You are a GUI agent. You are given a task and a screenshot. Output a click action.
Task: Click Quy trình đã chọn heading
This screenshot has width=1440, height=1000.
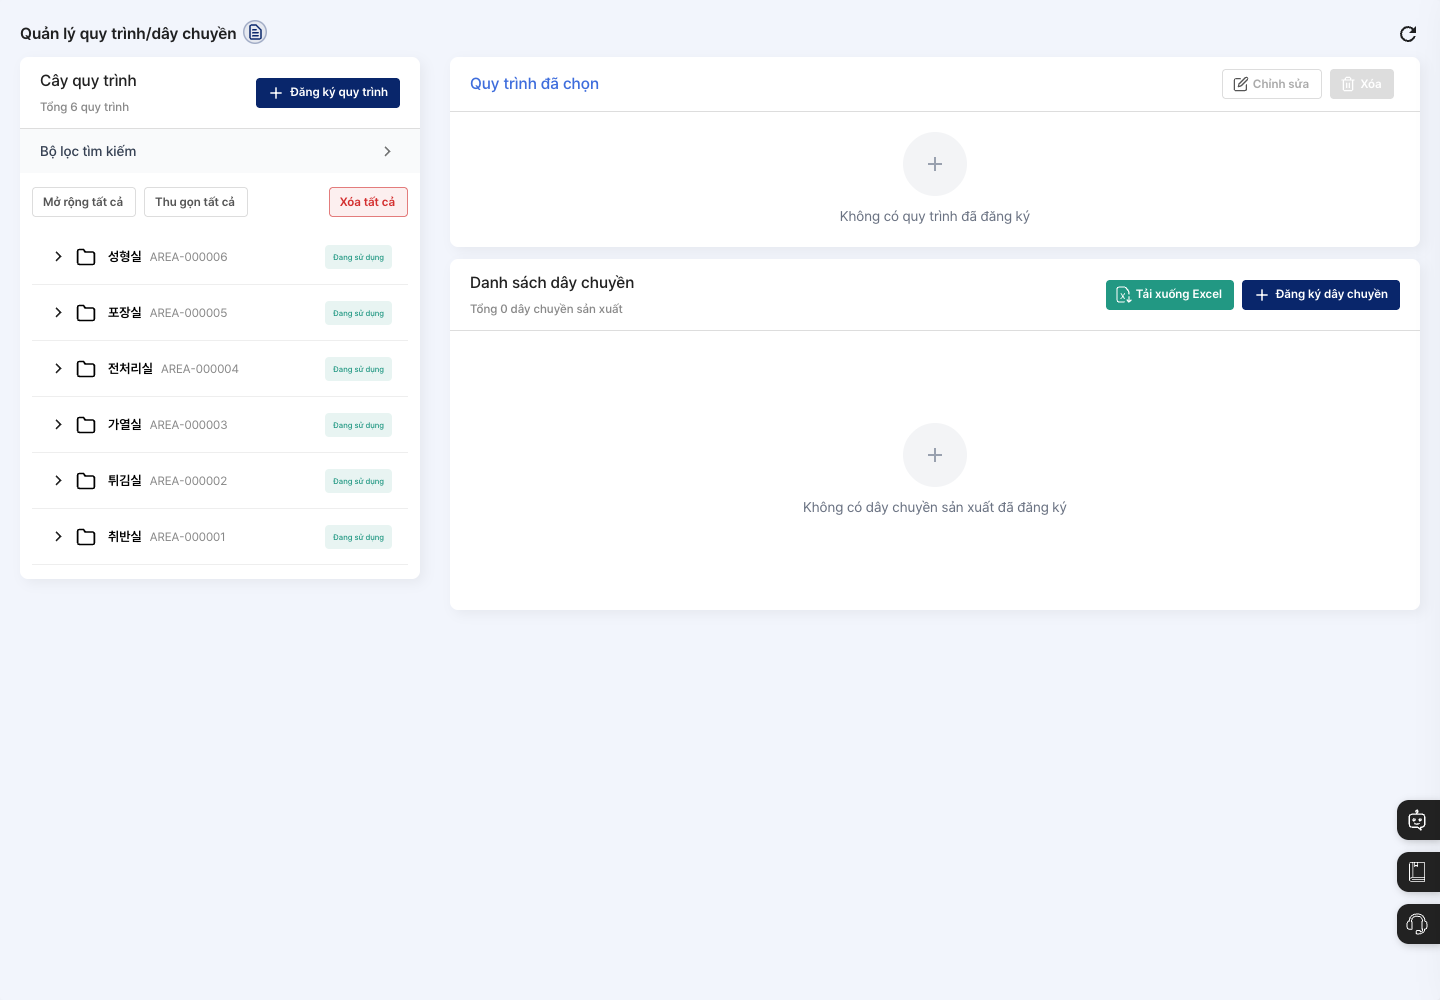coord(534,84)
